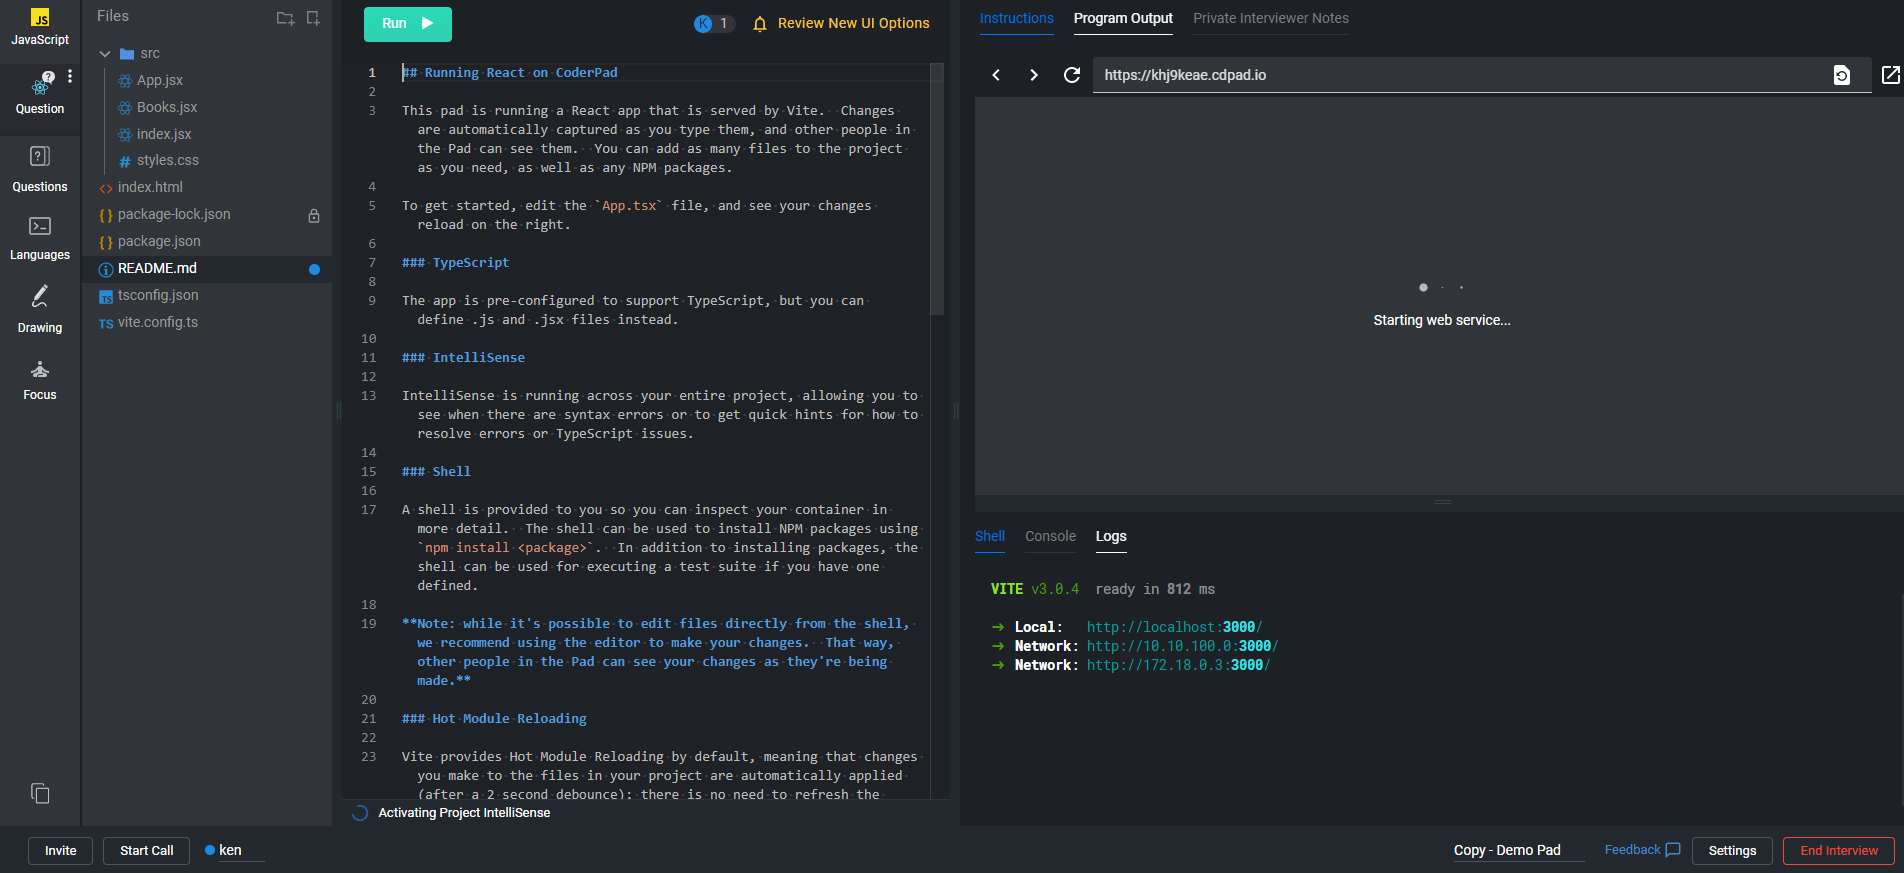Open the Books.jsx file
The width and height of the screenshot is (1904, 873).
point(167,107)
